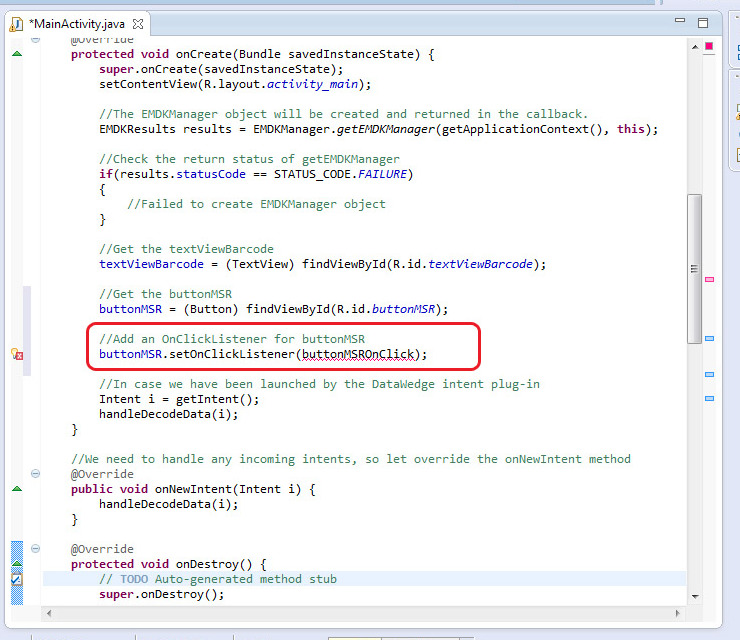Screen dimensions: 740x640
Task: Click the Java file icon on MainActivity tab
Action: [17, 22]
